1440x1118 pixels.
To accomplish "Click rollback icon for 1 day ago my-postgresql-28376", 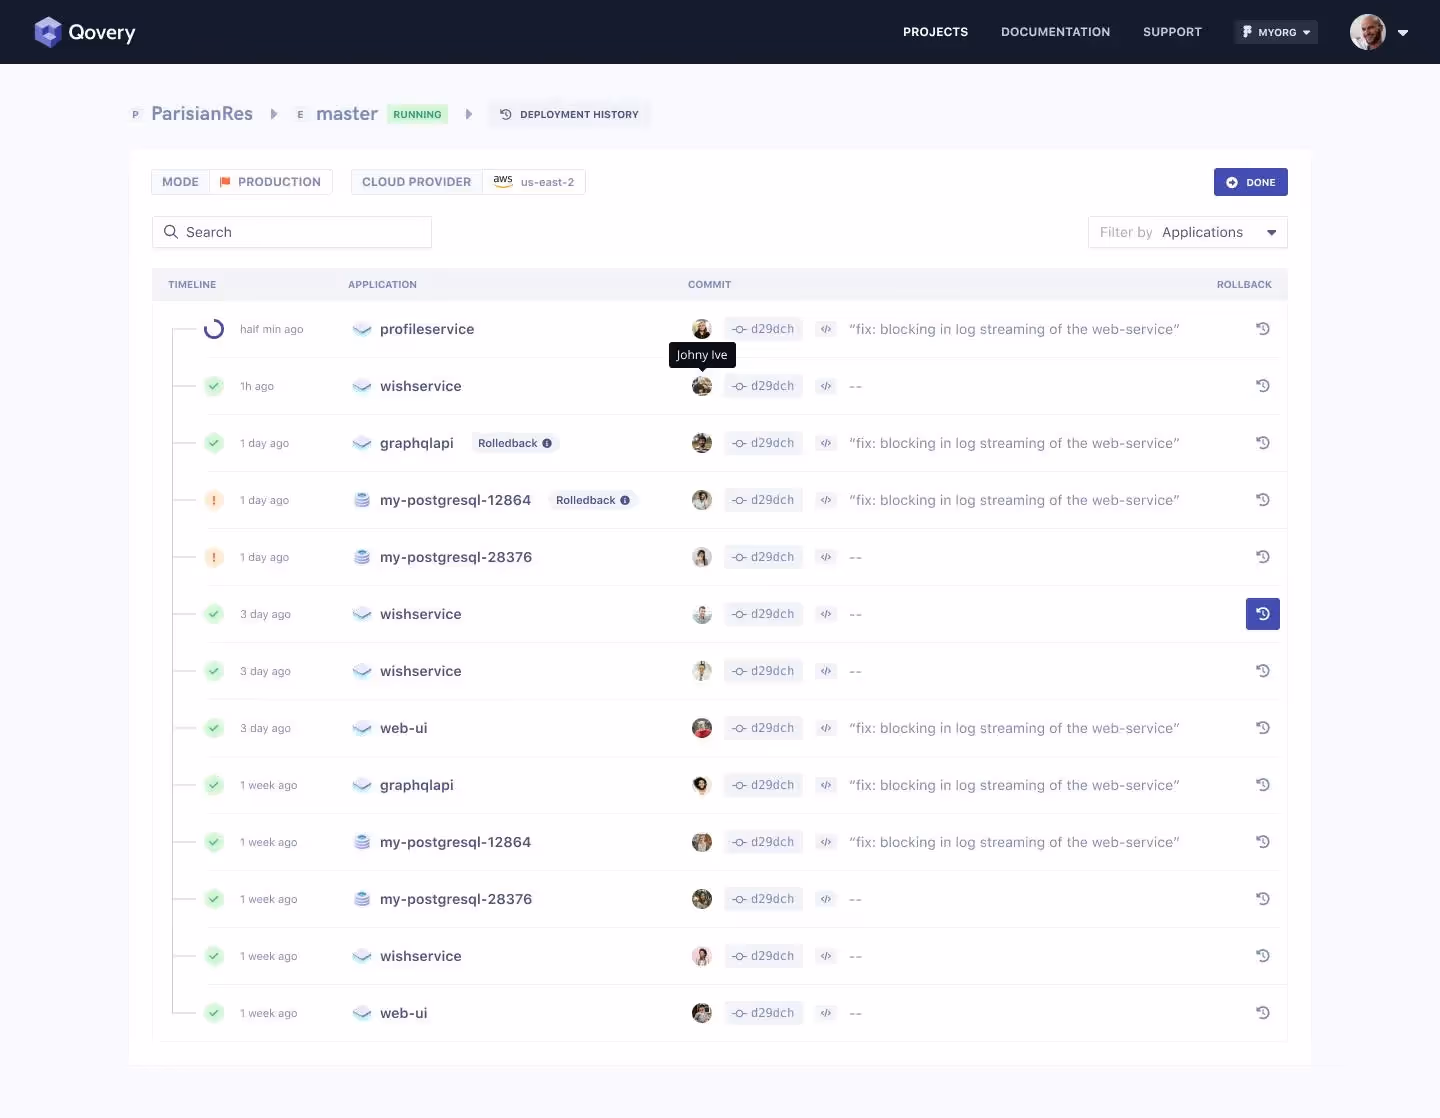I will coord(1263,557).
